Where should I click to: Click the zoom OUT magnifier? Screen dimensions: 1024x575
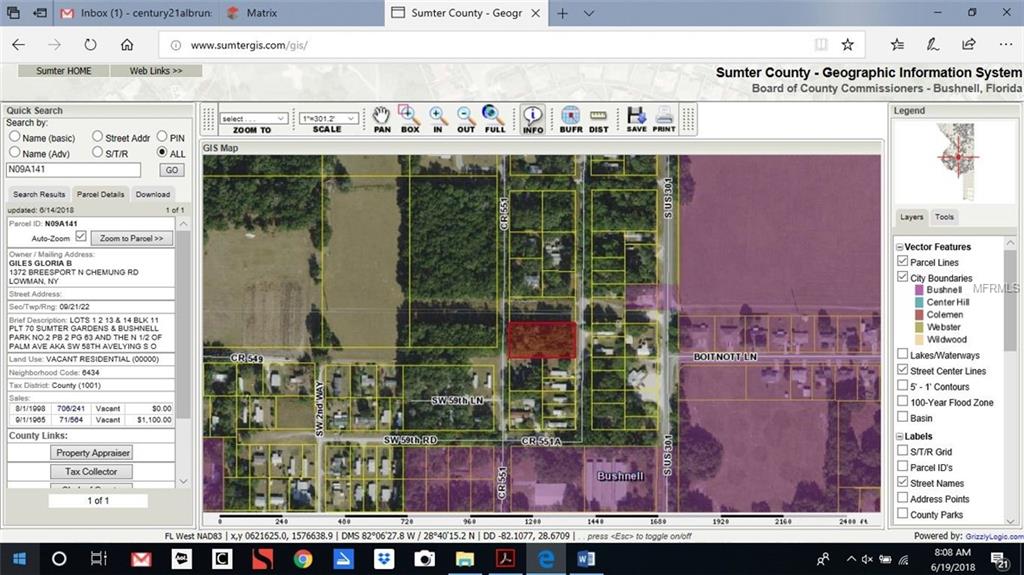466,117
